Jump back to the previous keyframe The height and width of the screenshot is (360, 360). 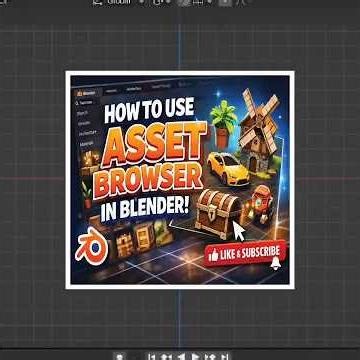point(166,357)
